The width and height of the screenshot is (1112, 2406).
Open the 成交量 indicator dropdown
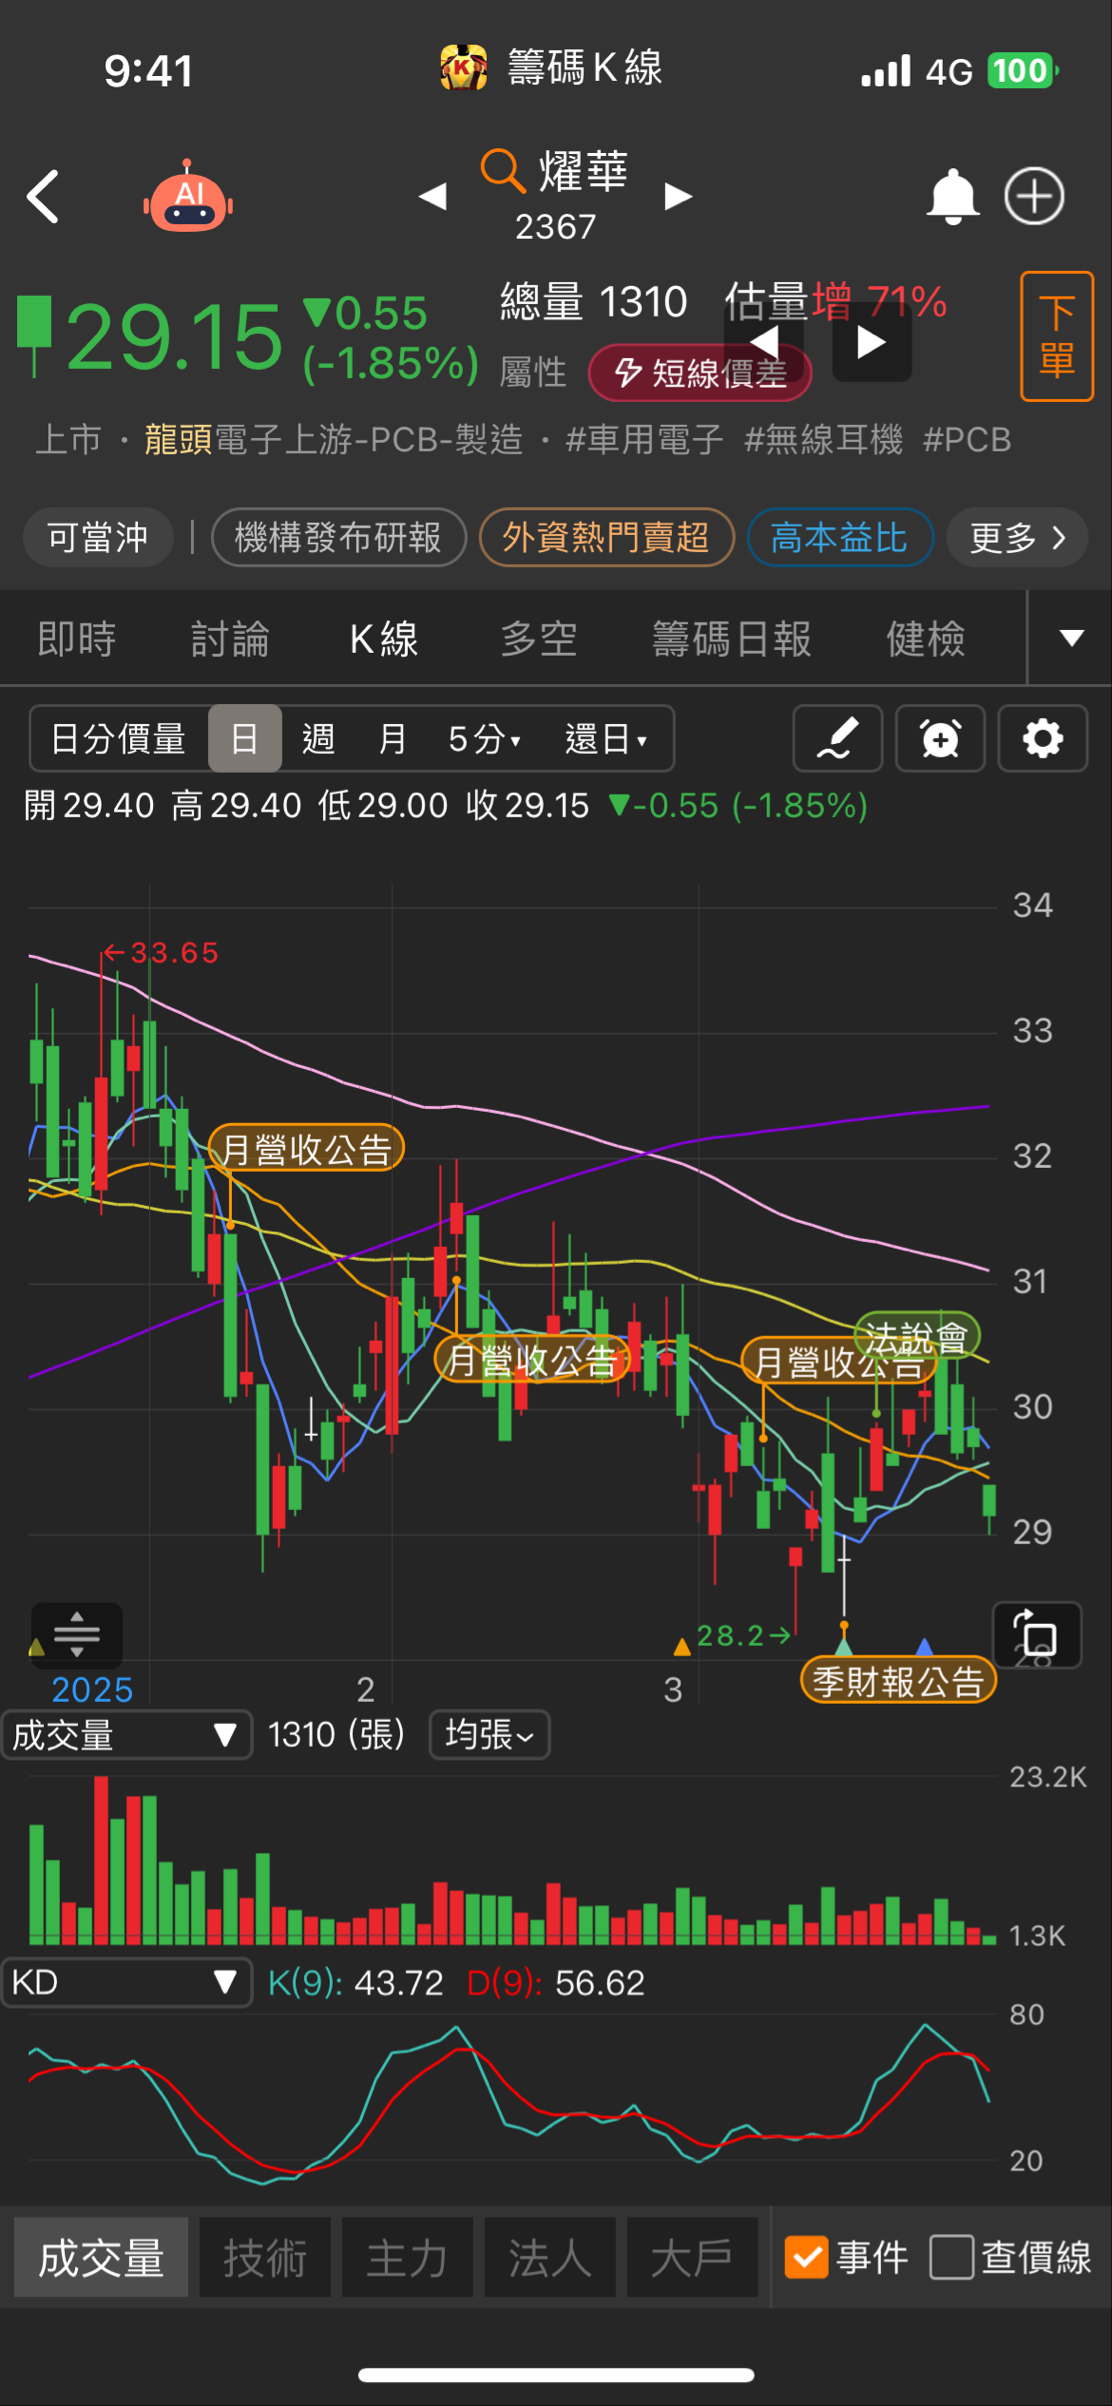click(126, 1735)
